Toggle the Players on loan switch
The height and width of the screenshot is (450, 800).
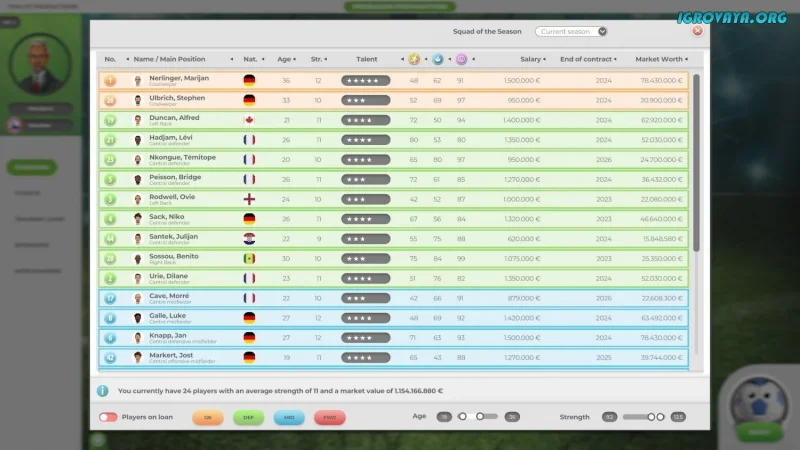[x=107, y=417]
